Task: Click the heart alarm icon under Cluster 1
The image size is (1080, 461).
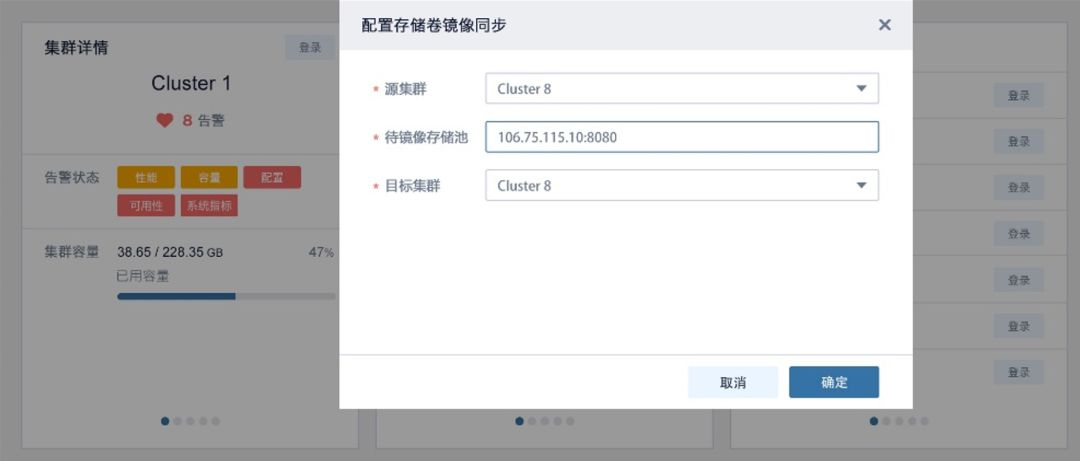Action: [165, 121]
